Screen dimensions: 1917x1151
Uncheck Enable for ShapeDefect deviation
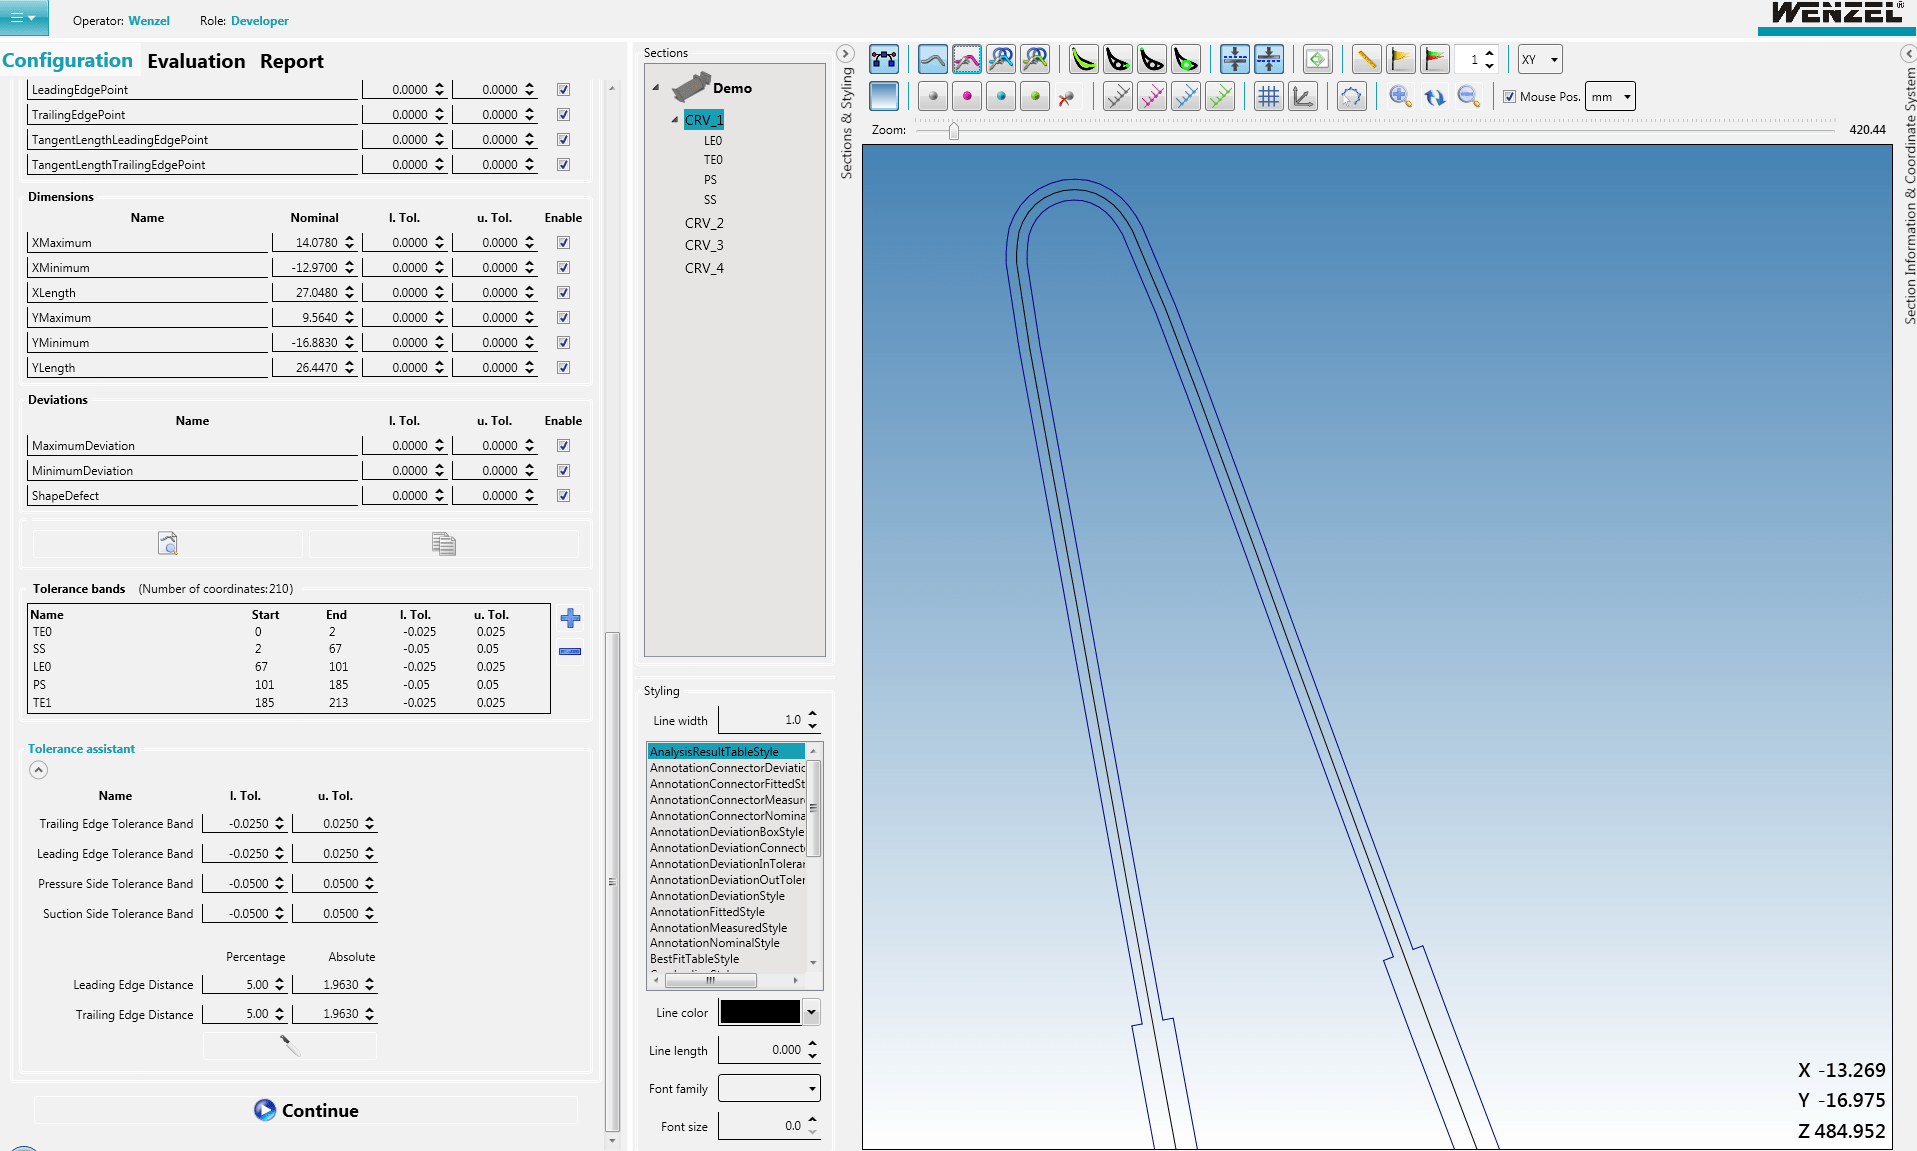pos(563,496)
